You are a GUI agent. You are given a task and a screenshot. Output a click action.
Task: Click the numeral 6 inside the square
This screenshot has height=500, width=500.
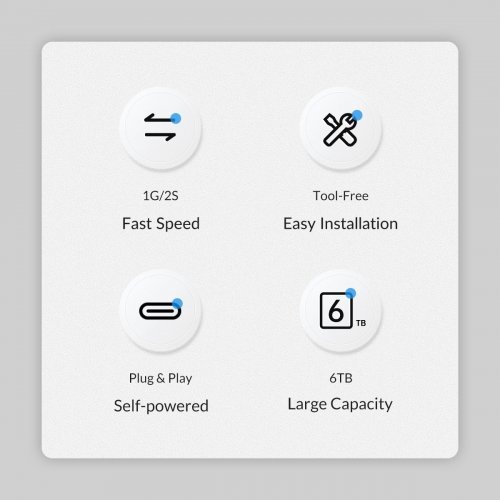click(336, 311)
